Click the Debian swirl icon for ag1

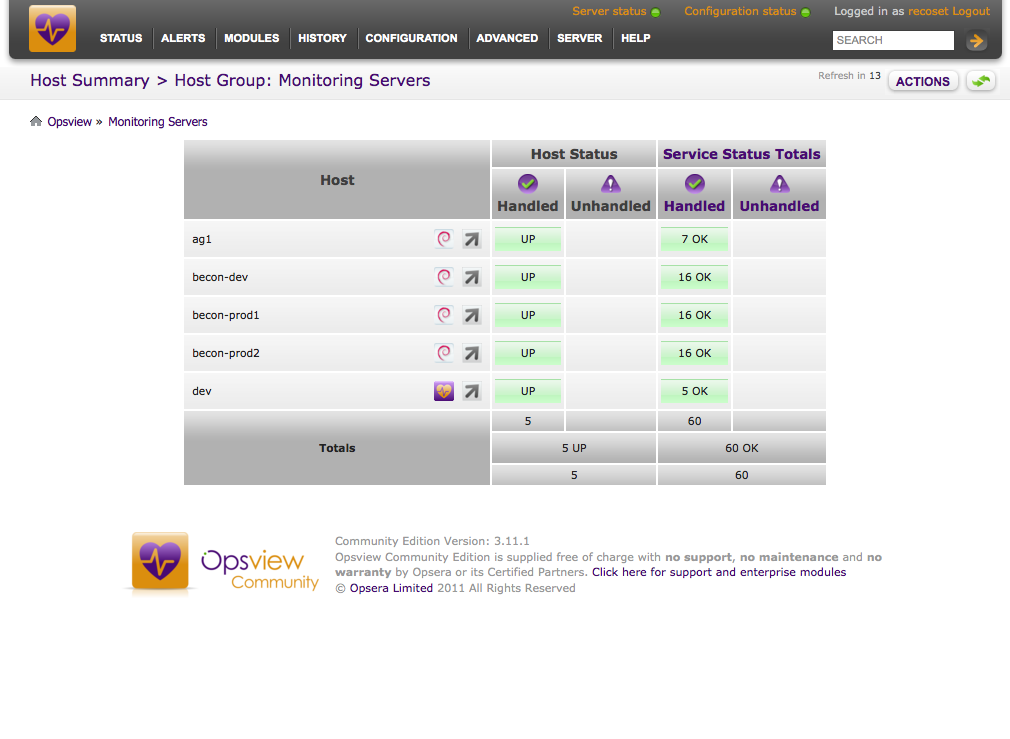(444, 239)
